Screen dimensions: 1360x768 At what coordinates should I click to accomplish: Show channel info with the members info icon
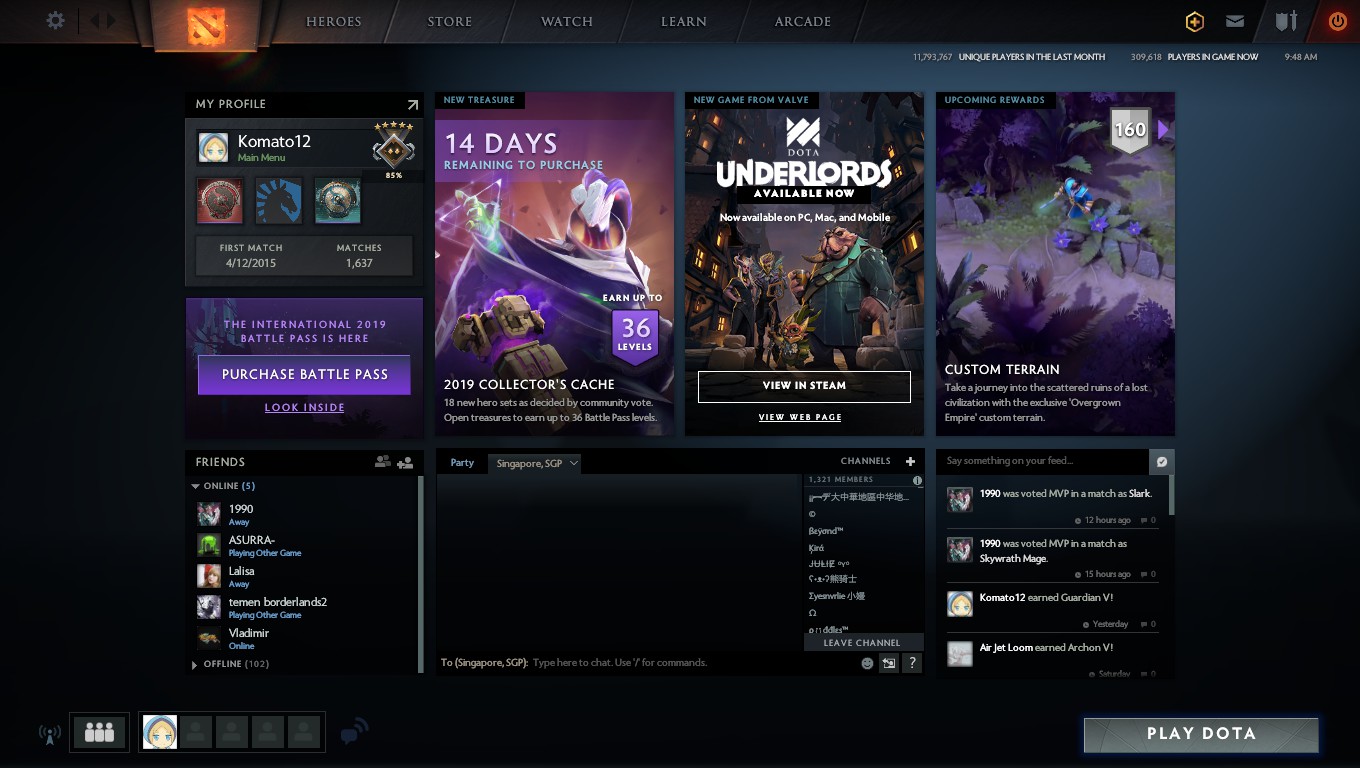(917, 480)
